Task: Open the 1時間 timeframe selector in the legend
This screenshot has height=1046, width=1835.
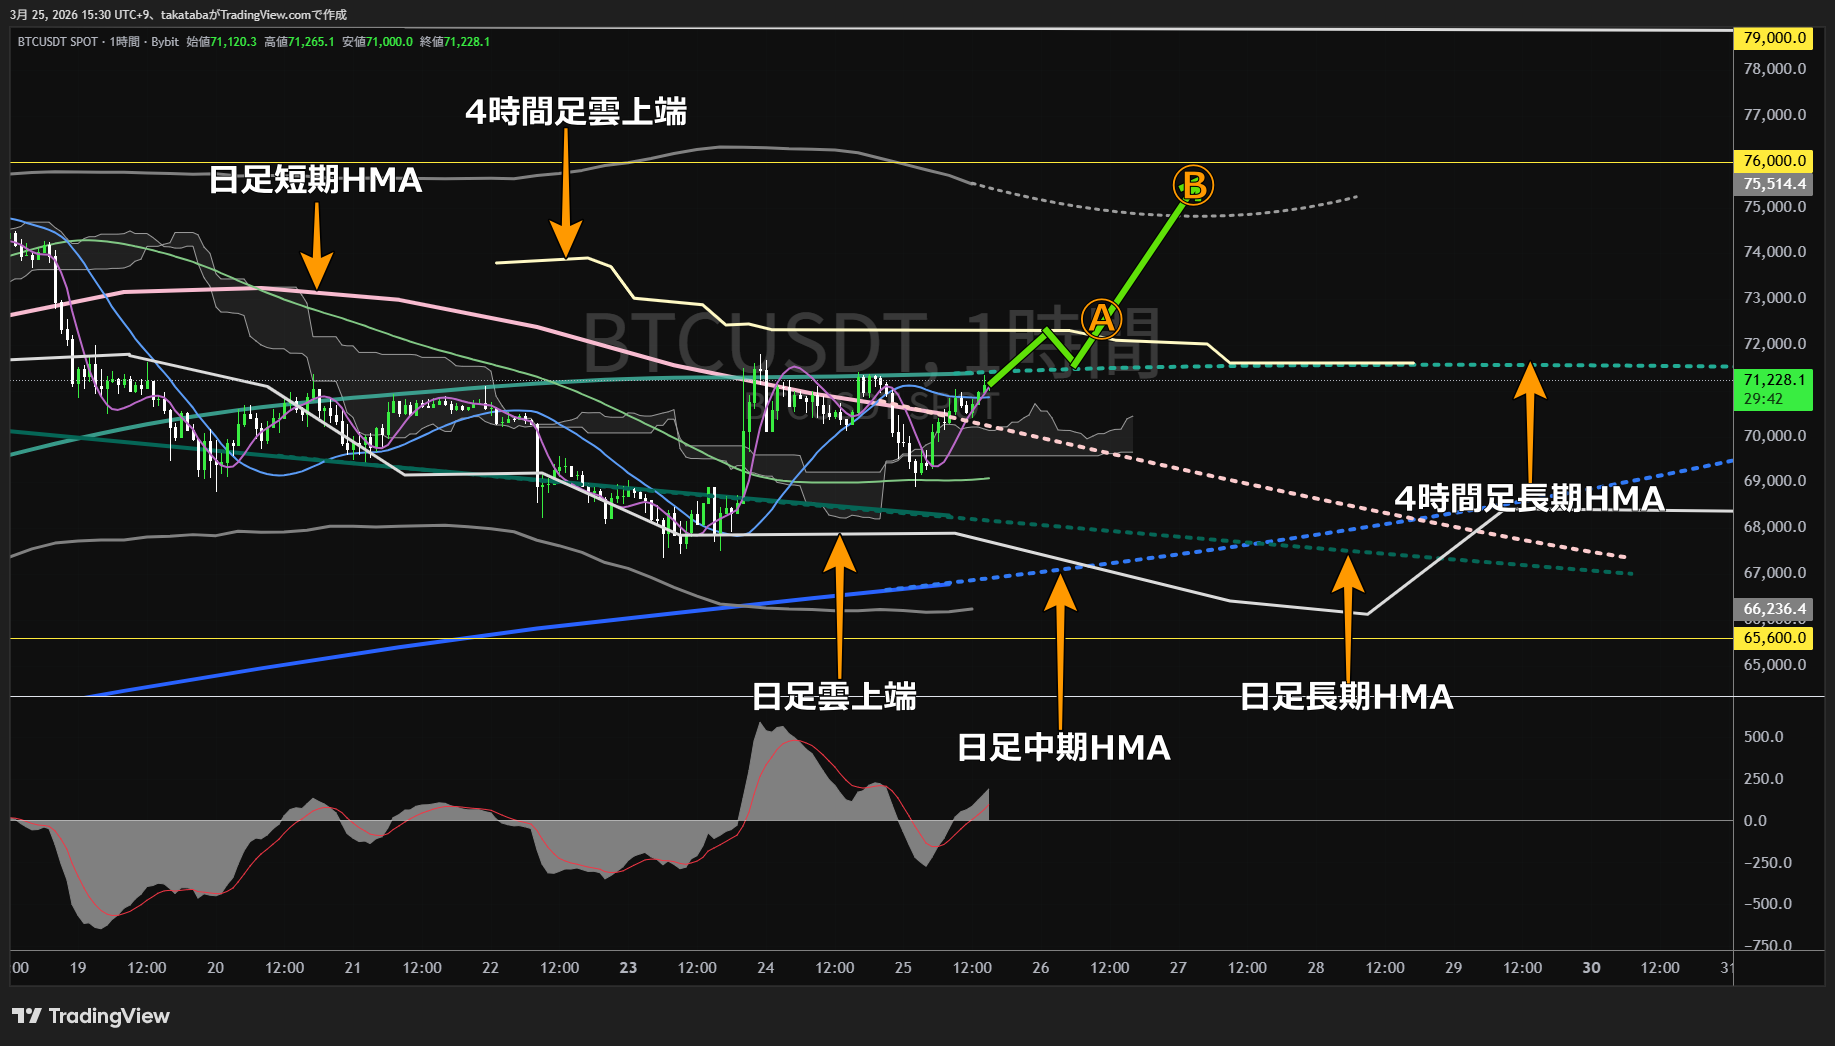Action: coord(124,42)
